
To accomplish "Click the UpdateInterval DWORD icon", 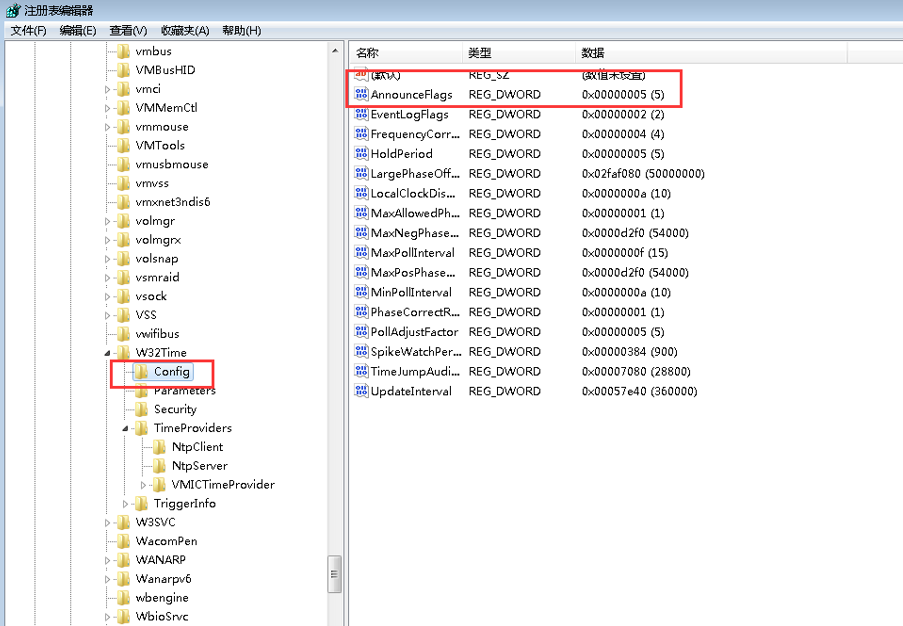I will [x=361, y=391].
